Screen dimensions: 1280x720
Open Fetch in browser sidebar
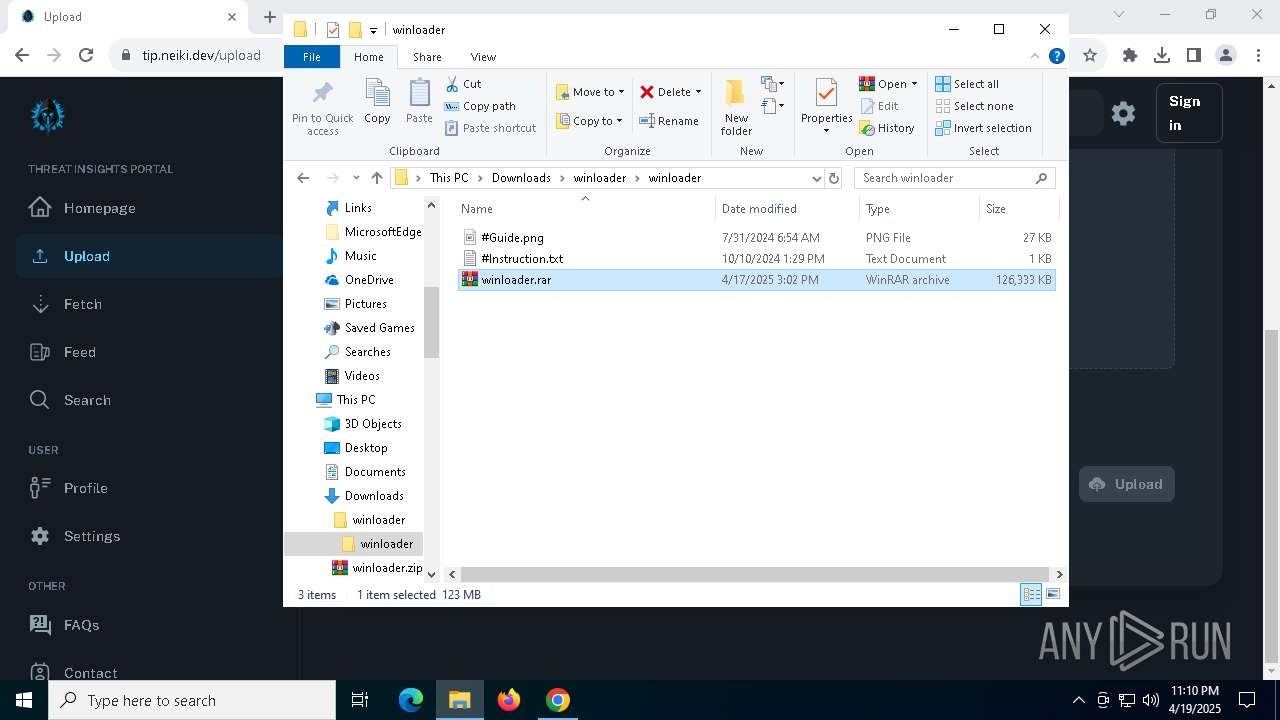[67, 304]
